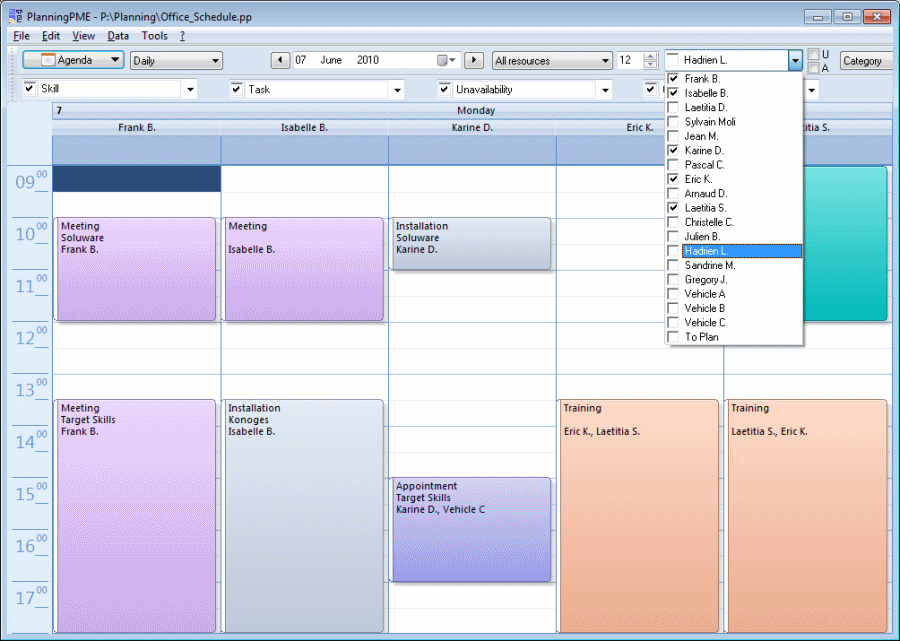
Task: Click the Isabelle B. column header
Action: (x=304, y=127)
